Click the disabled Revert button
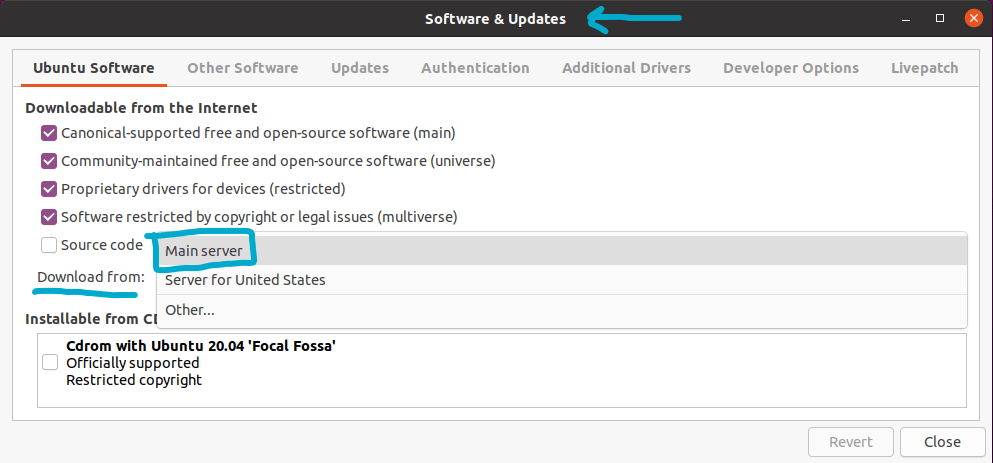 [851, 442]
